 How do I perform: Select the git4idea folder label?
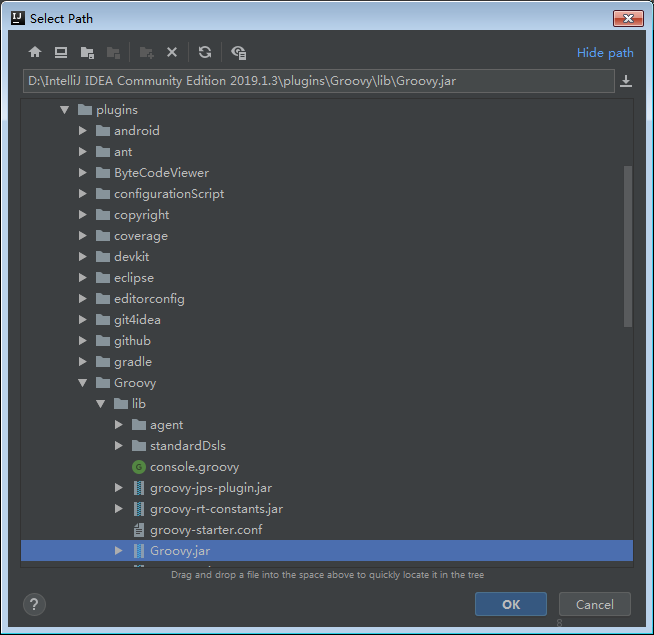pyautogui.click(x=137, y=320)
